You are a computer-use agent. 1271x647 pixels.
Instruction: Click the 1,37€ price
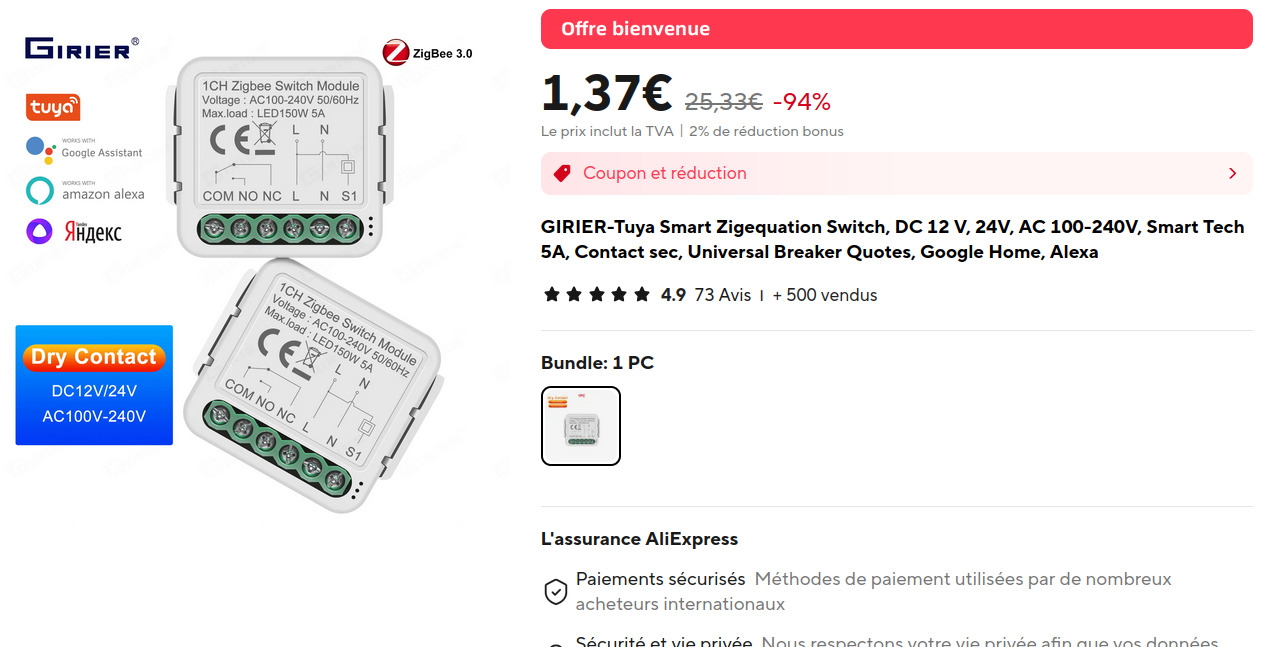607,93
